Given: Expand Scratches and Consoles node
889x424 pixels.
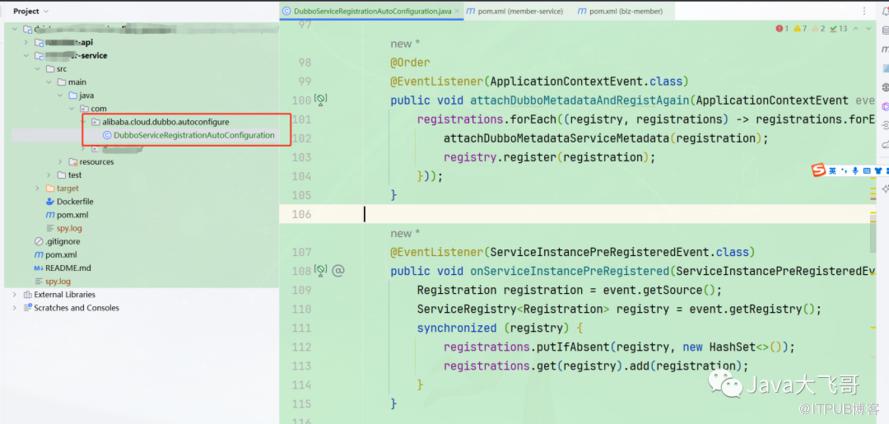Looking at the screenshot, I should 14,308.
